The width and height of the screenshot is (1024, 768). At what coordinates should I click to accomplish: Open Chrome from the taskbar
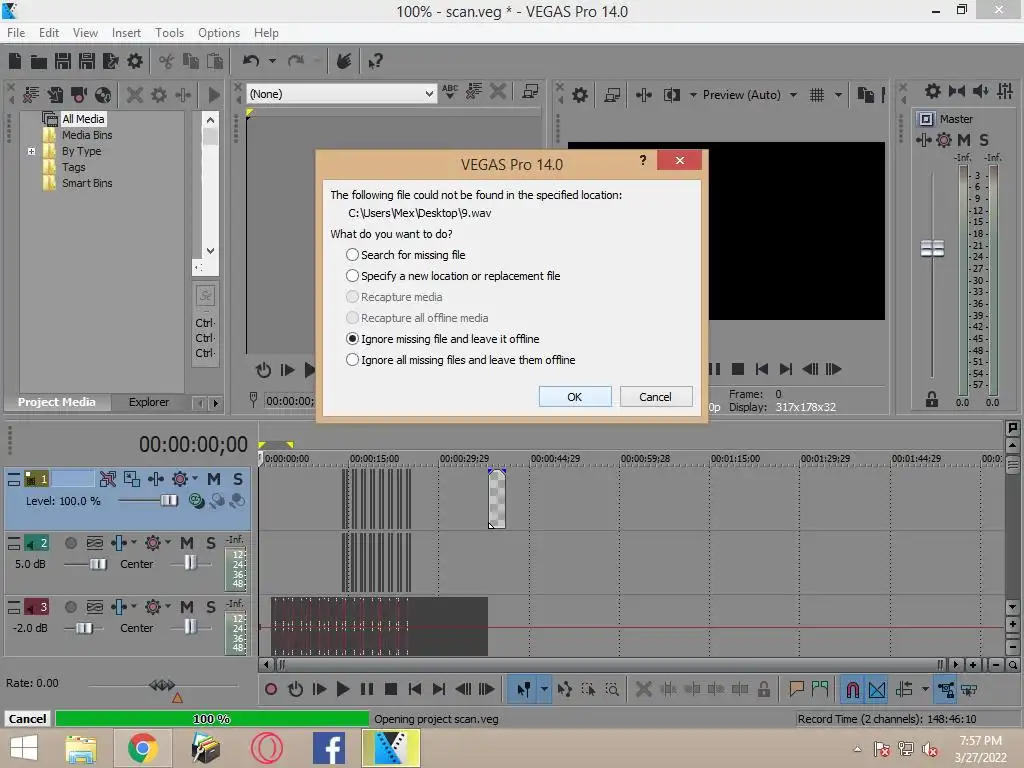pos(142,748)
